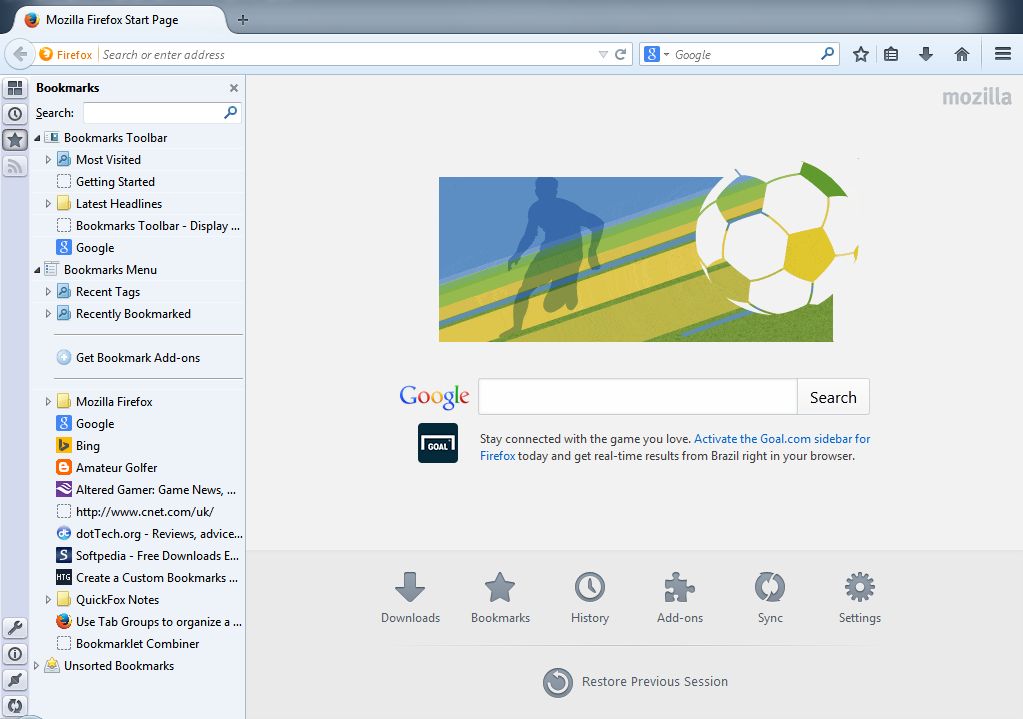1023x719 pixels.
Task: Select the Mozilla Firefox Start Page tab
Action: pos(112,20)
